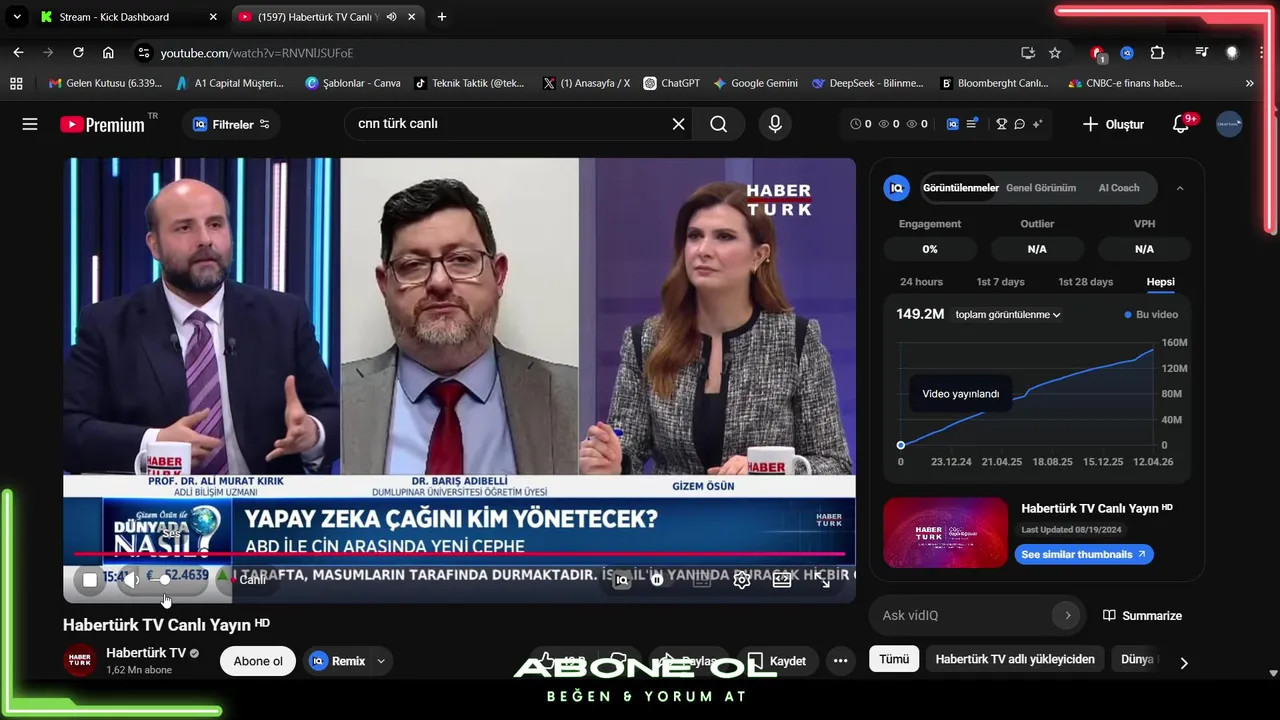Click the vidIQ list icon in header
Image resolution: width=1280 pixels, height=720 pixels.
972,124
